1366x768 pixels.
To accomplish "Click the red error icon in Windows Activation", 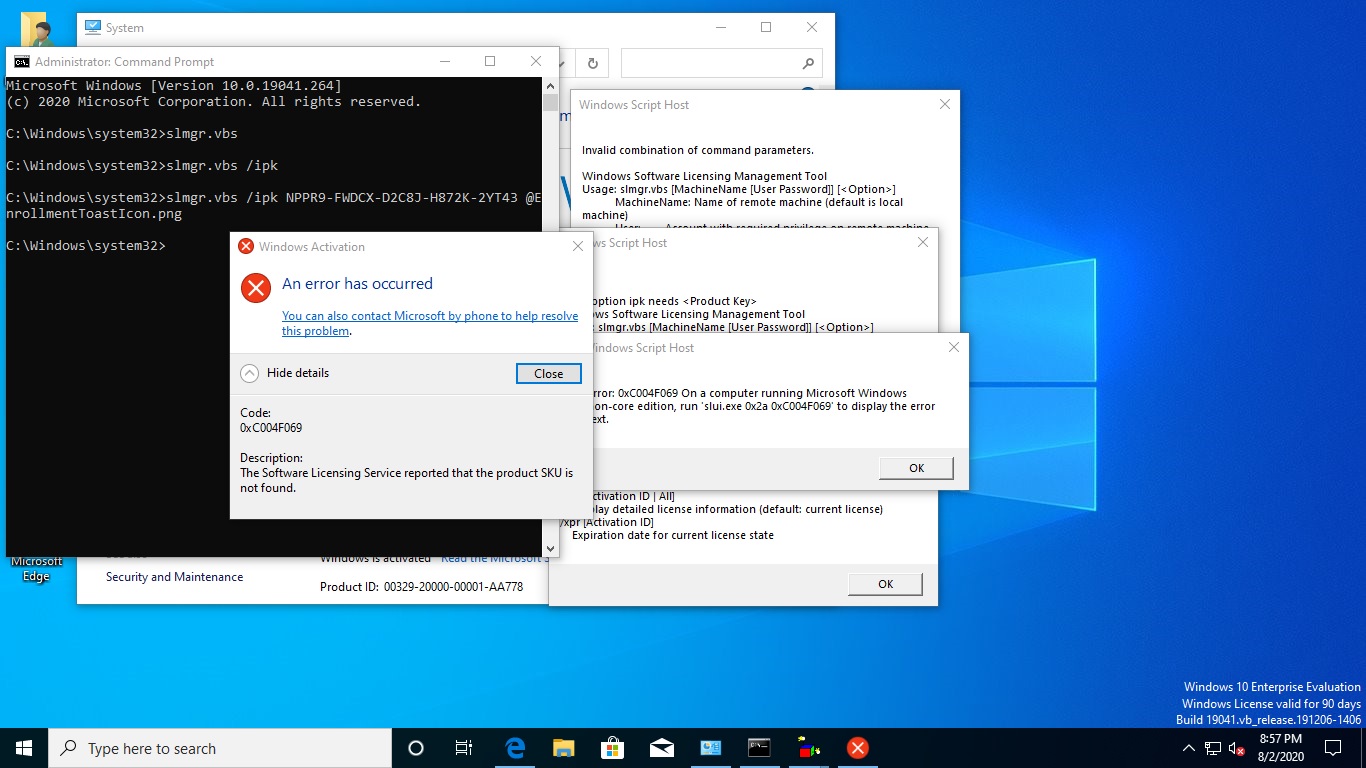I will [x=256, y=288].
